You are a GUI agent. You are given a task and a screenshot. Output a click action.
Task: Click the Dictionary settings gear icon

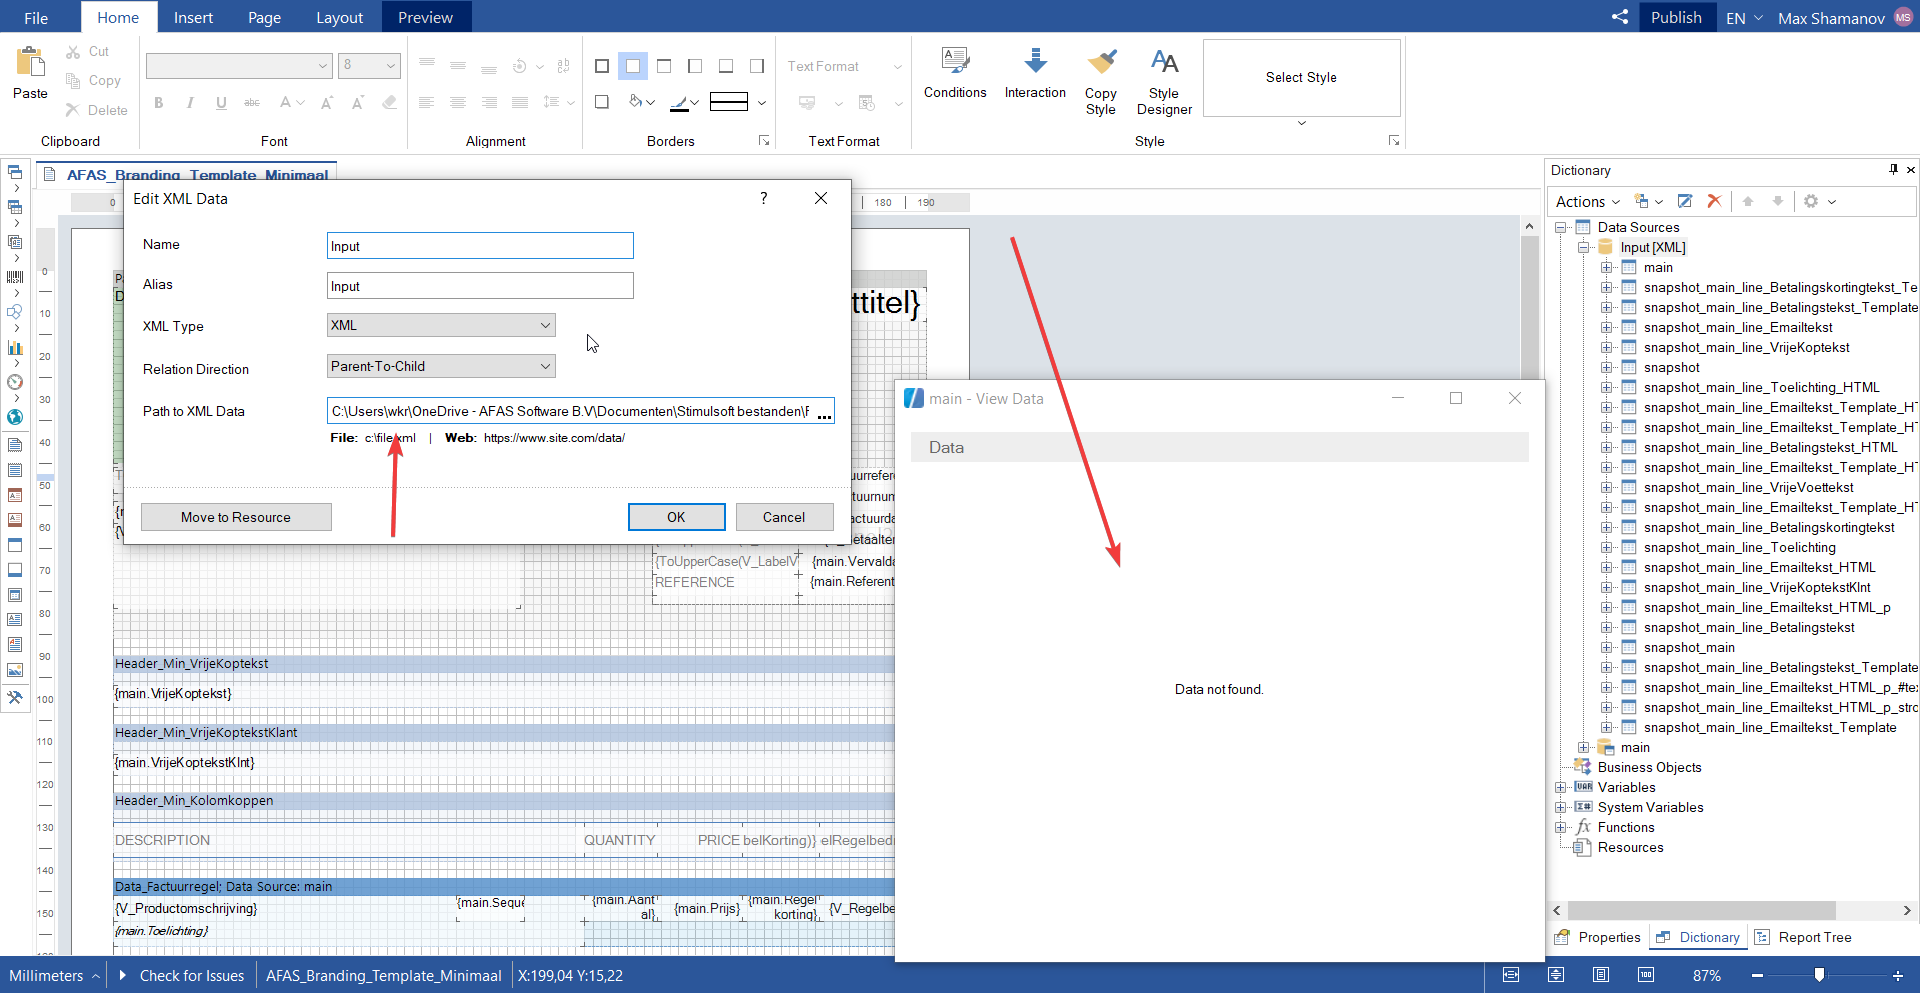[1811, 201]
